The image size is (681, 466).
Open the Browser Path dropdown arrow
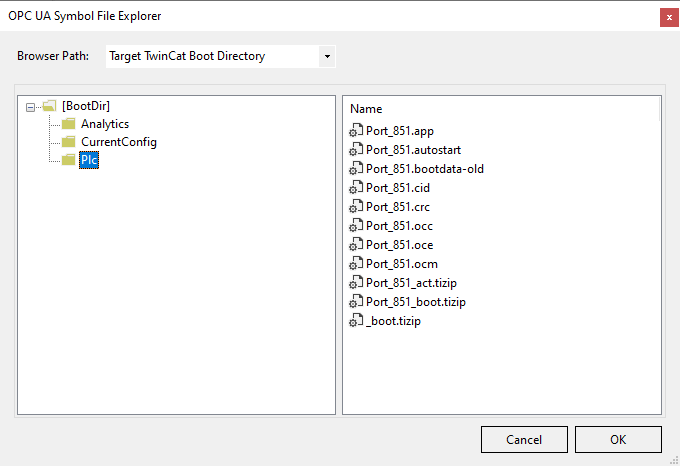point(327,56)
